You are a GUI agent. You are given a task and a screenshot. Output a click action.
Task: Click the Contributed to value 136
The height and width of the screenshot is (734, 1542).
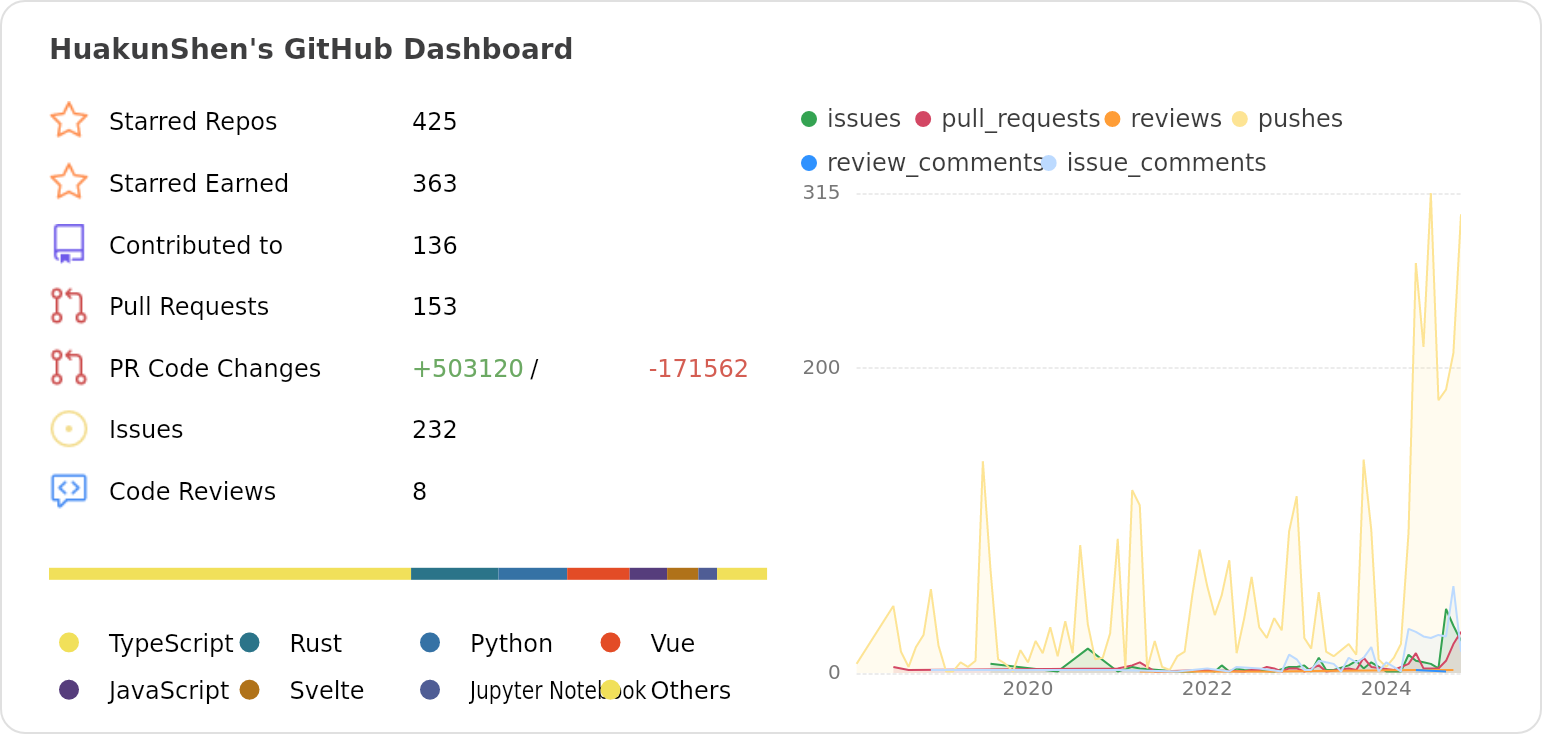tap(435, 246)
